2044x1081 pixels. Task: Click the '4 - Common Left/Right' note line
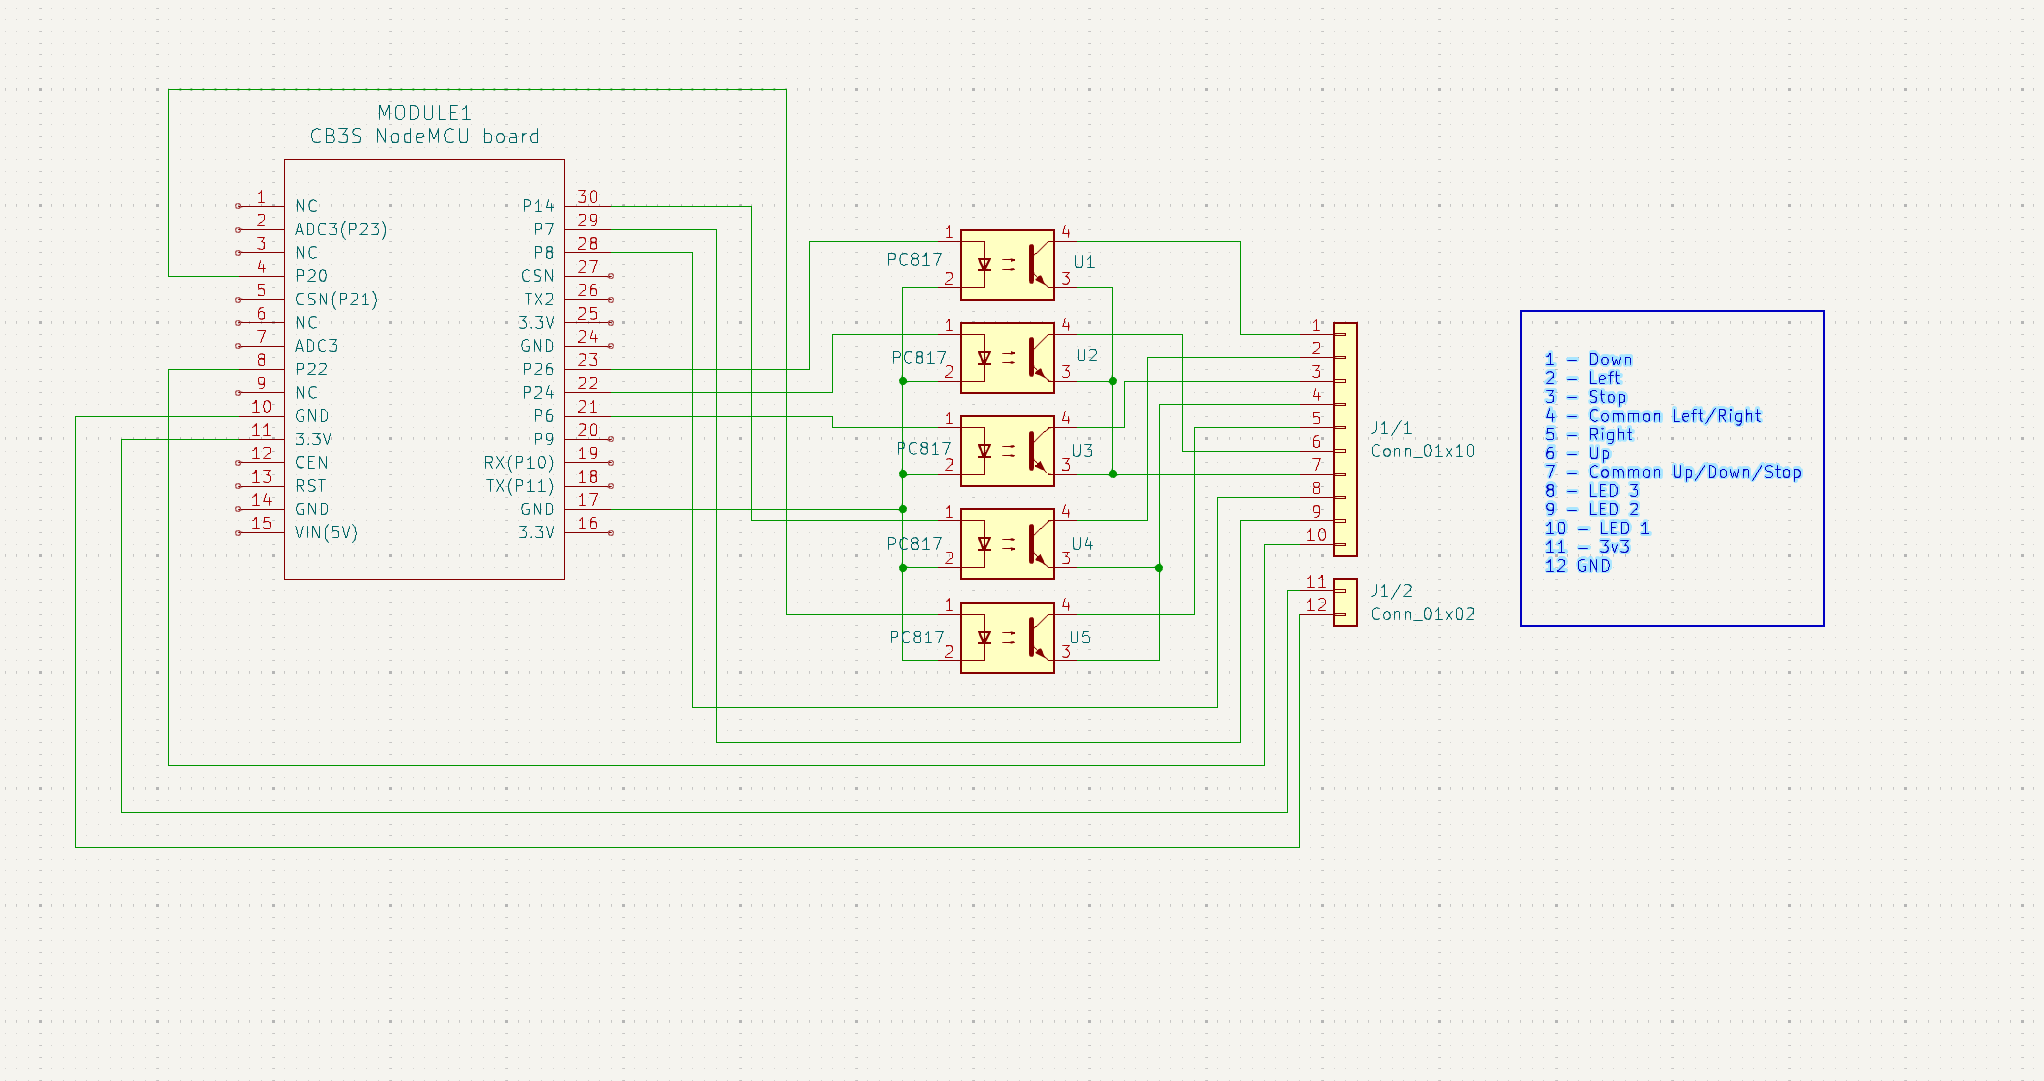coord(1653,416)
